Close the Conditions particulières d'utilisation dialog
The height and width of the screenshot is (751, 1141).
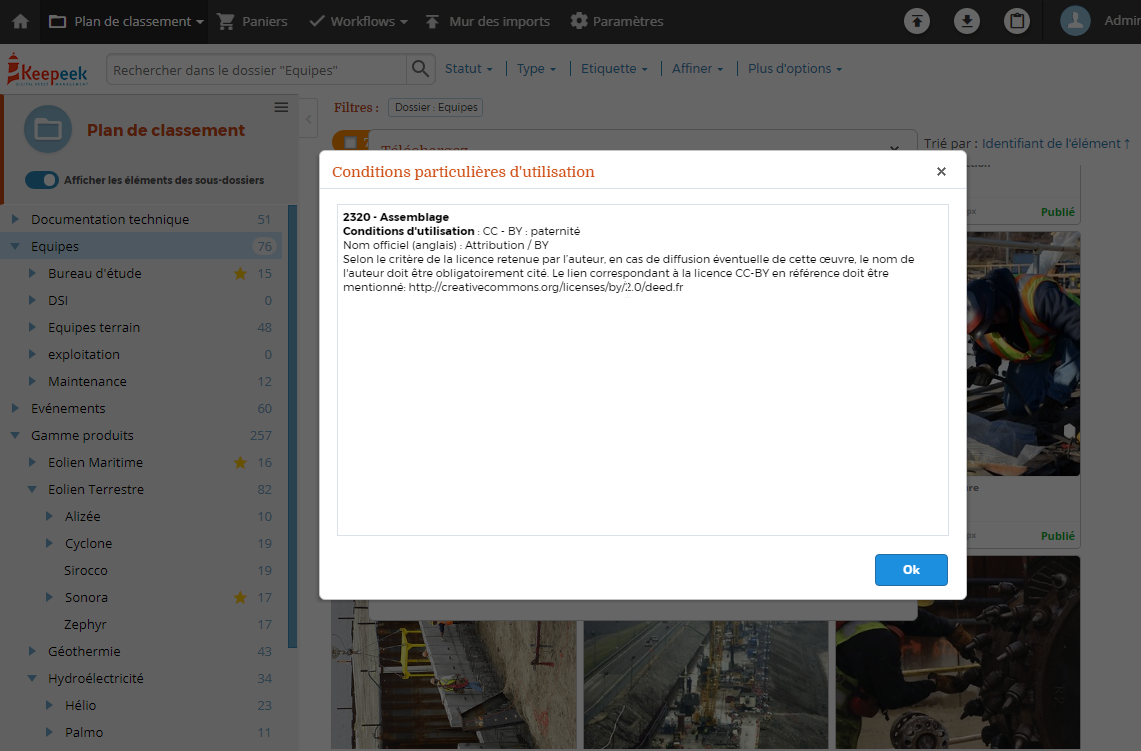pyautogui.click(x=941, y=172)
